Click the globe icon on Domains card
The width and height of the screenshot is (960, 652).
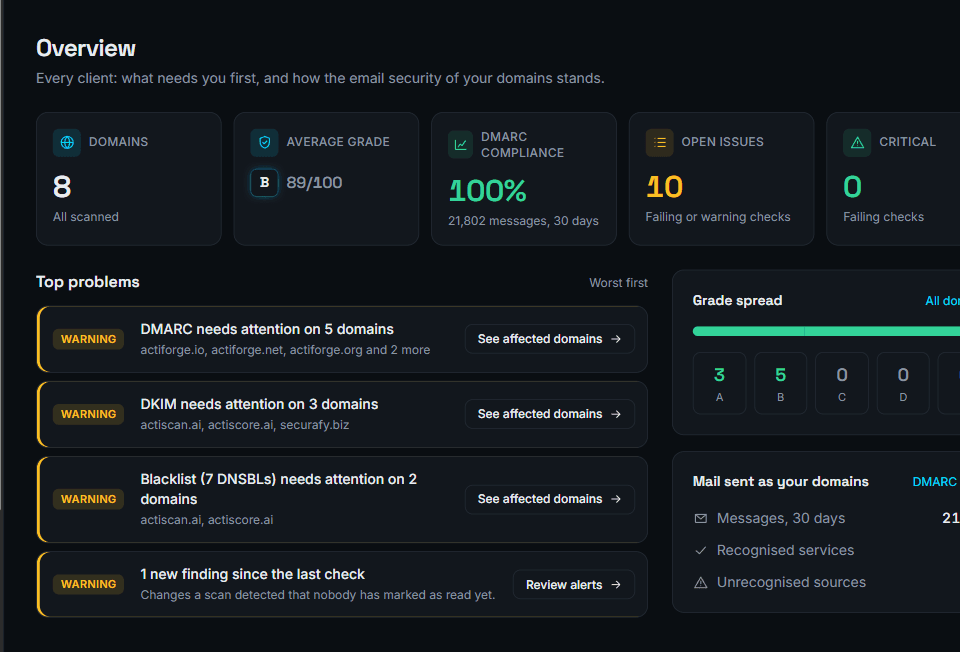point(67,142)
